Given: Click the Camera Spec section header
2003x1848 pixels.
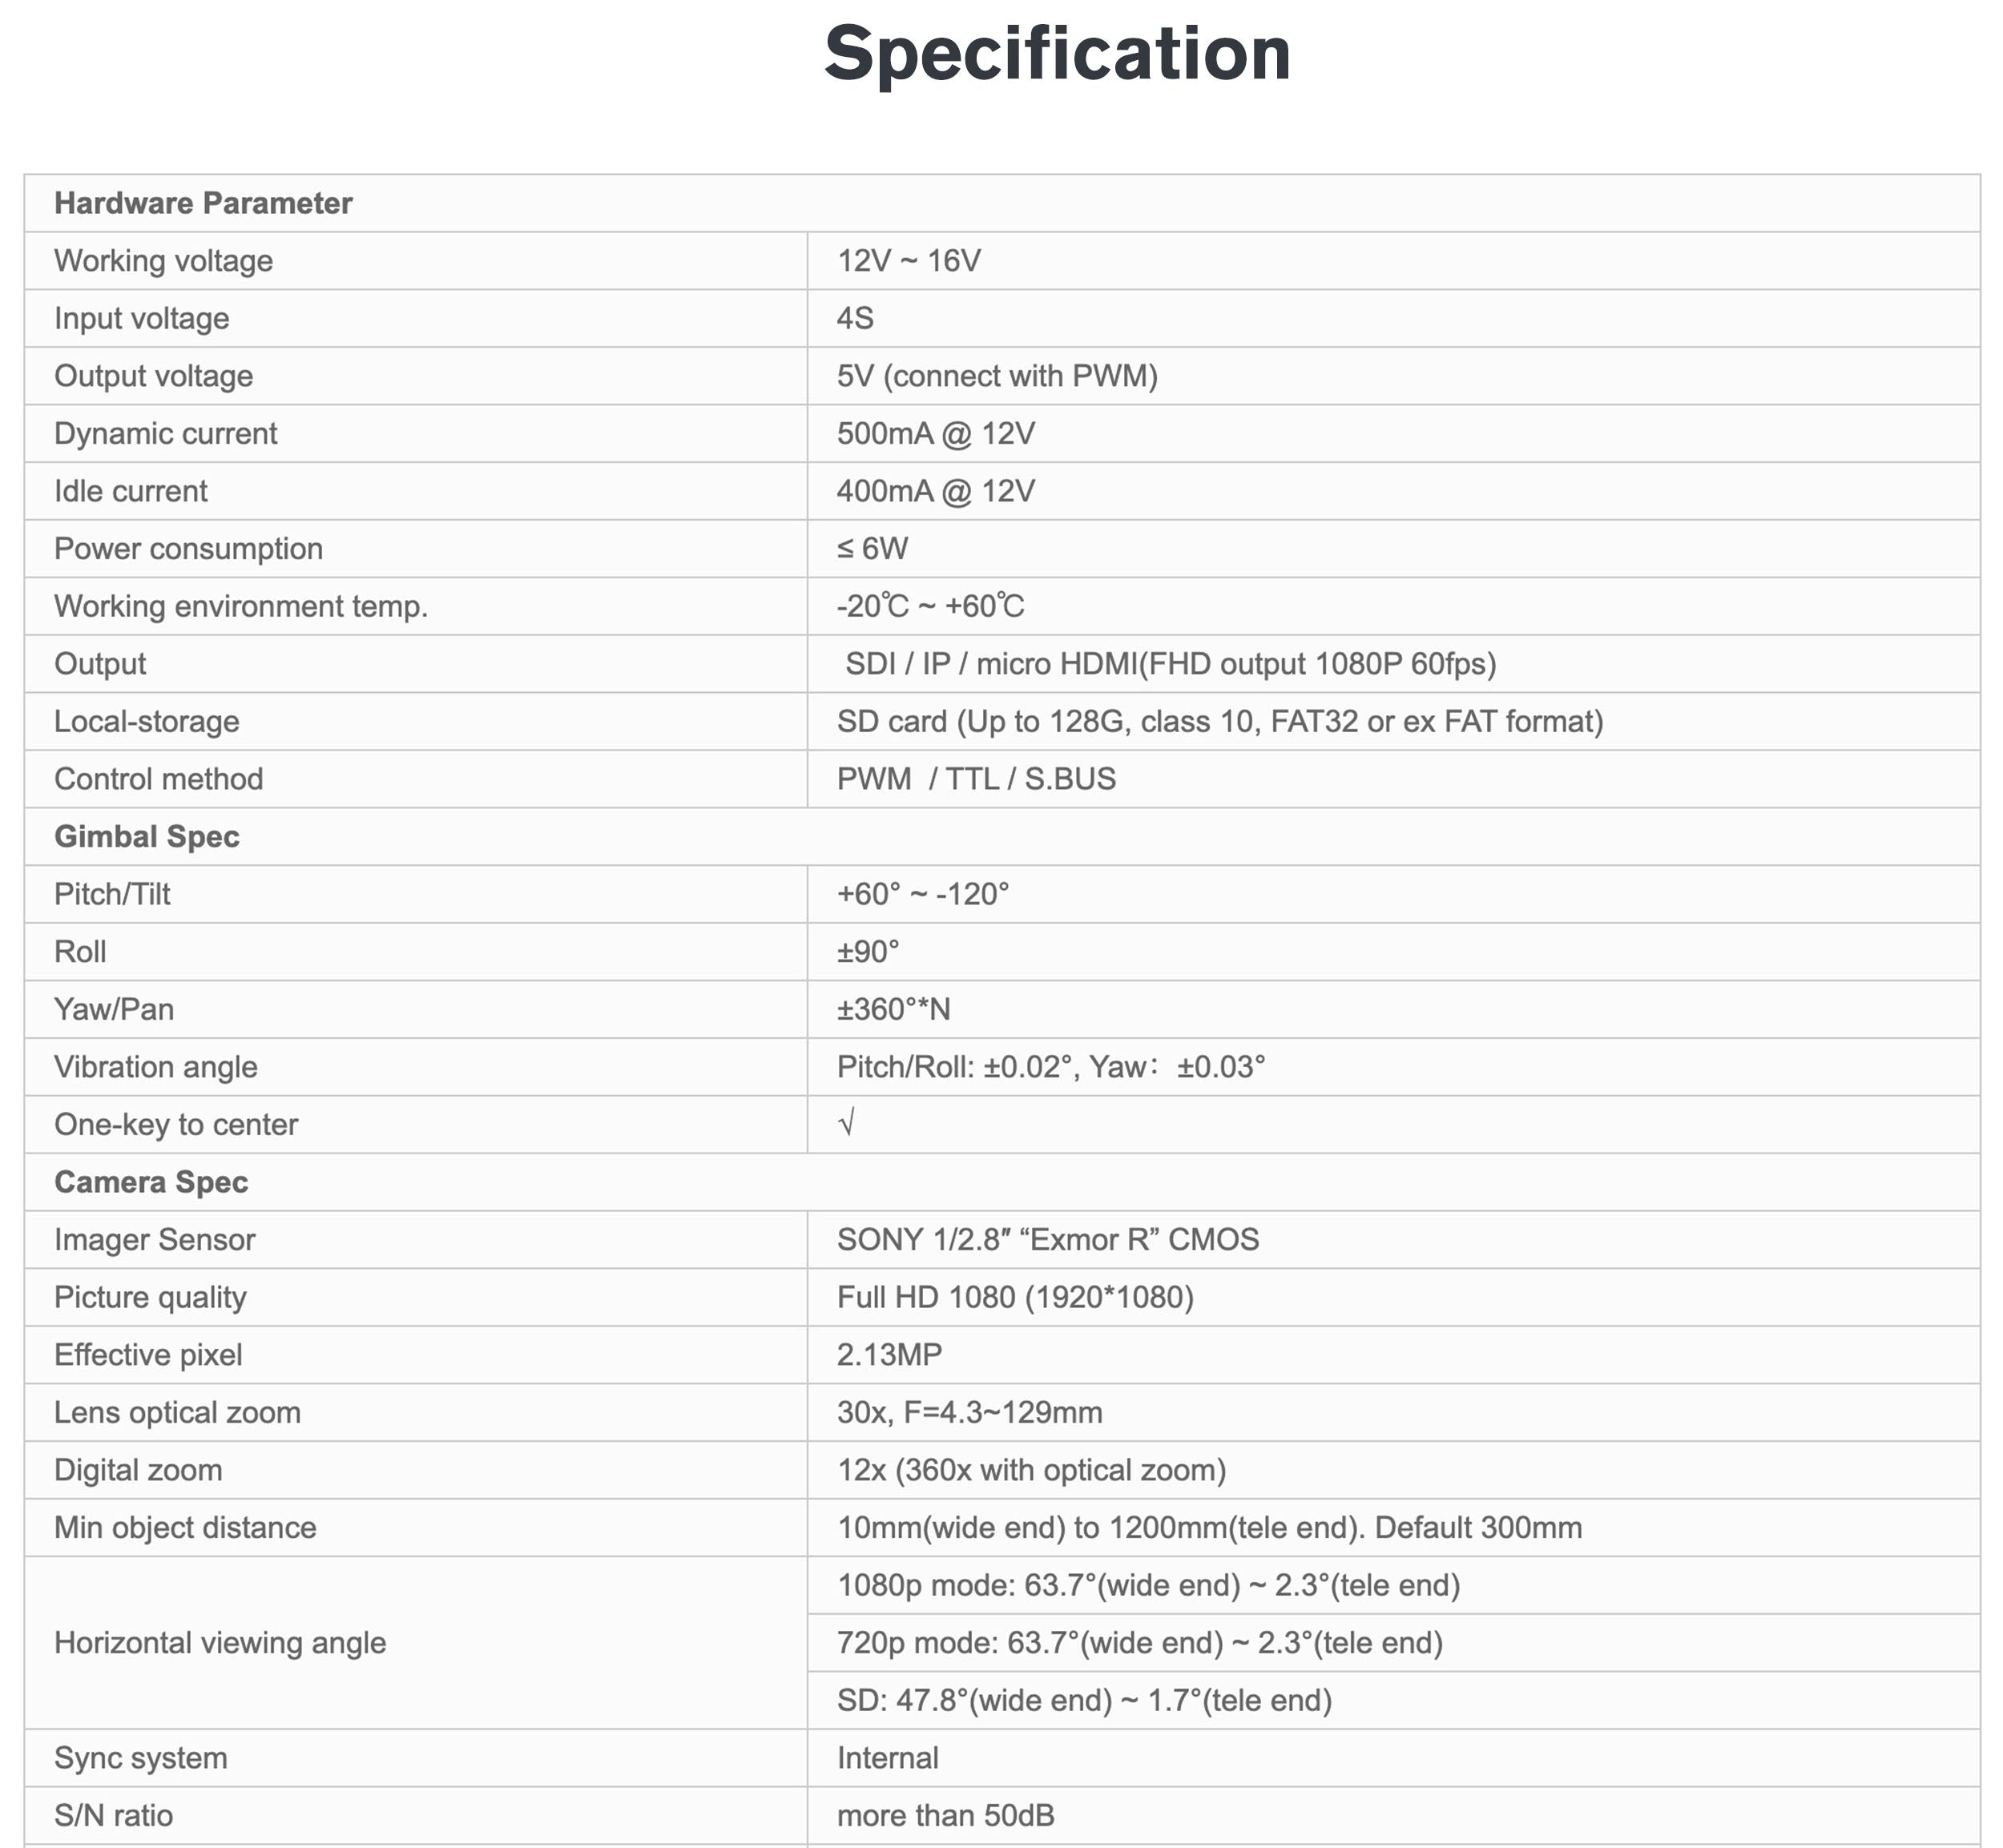Looking at the screenshot, I should [x=151, y=1182].
